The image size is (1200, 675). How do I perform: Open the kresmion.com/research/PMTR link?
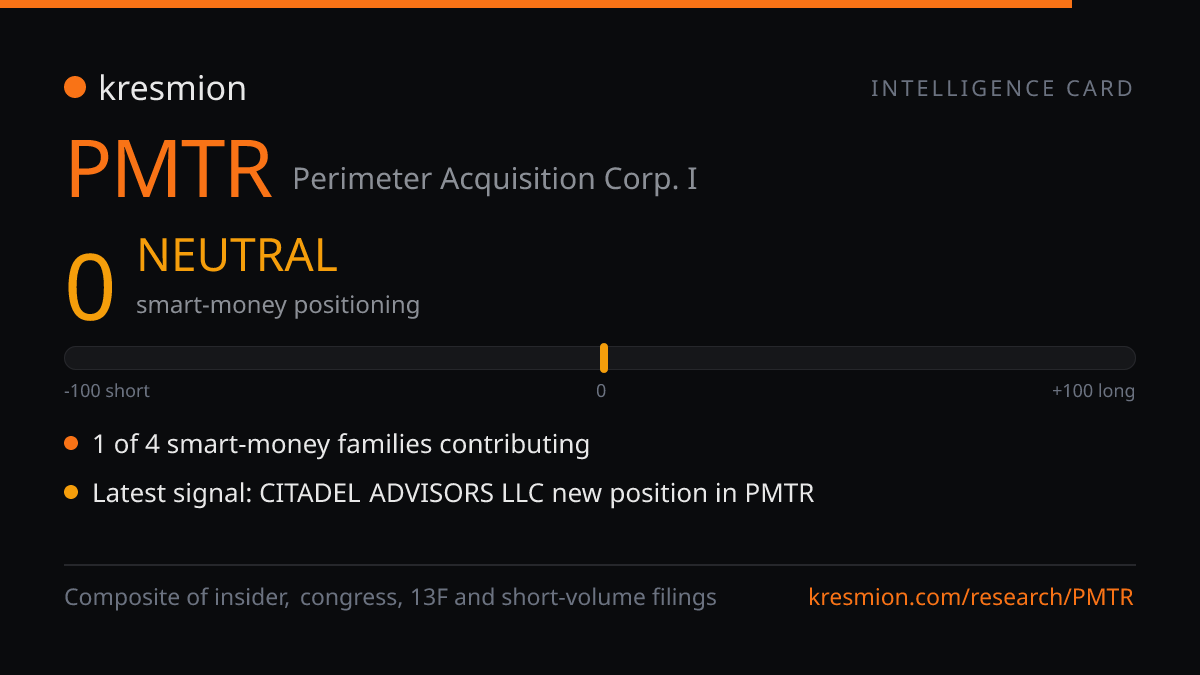(x=971, y=598)
